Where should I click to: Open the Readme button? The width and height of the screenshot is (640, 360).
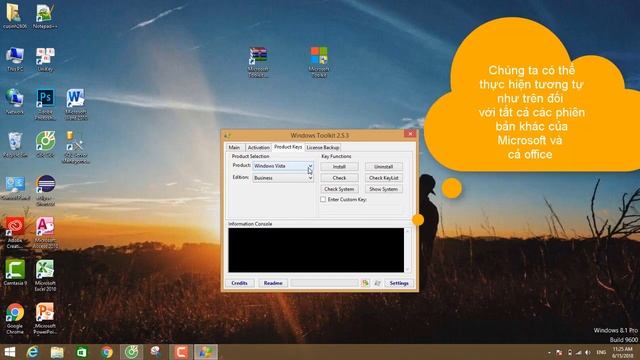(273, 283)
